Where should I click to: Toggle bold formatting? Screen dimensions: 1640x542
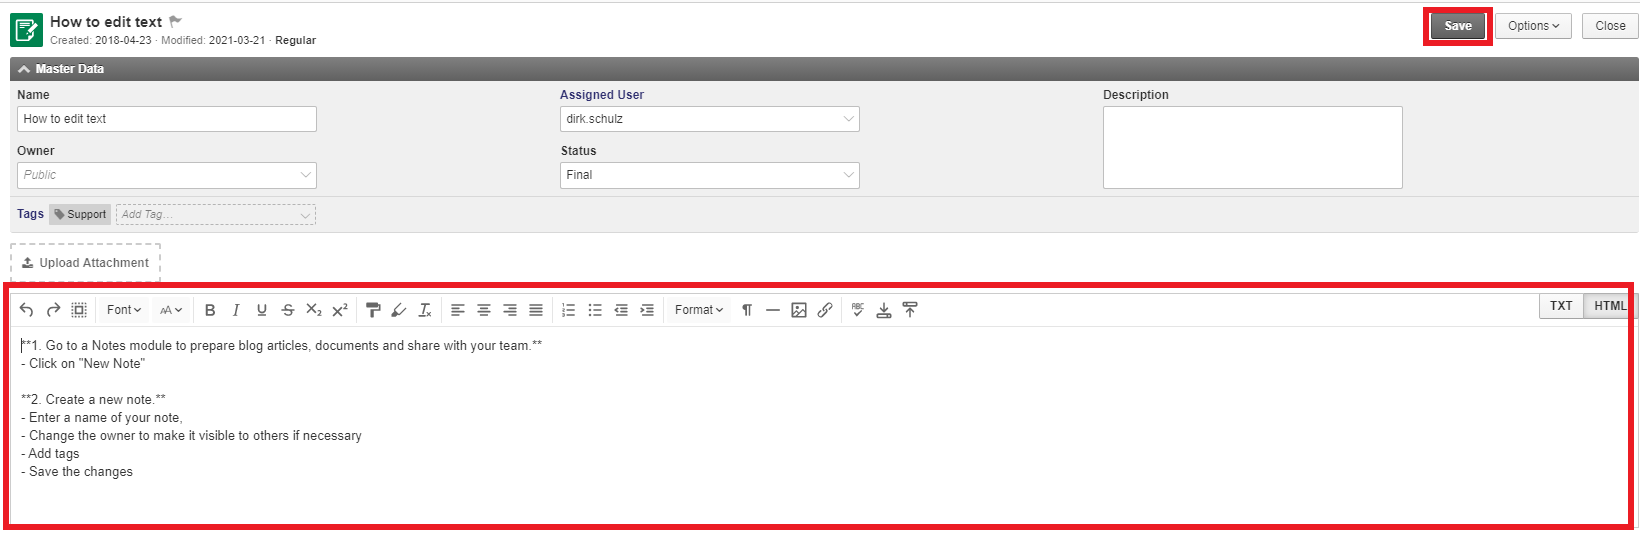click(210, 310)
